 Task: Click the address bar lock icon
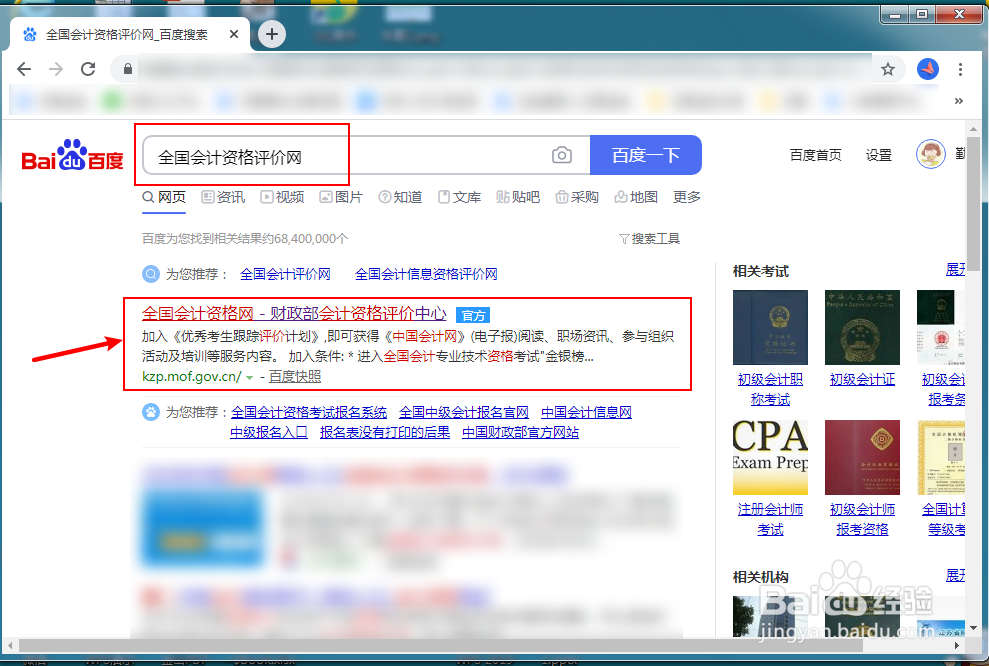pyautogui.click(x=128, y=69)
